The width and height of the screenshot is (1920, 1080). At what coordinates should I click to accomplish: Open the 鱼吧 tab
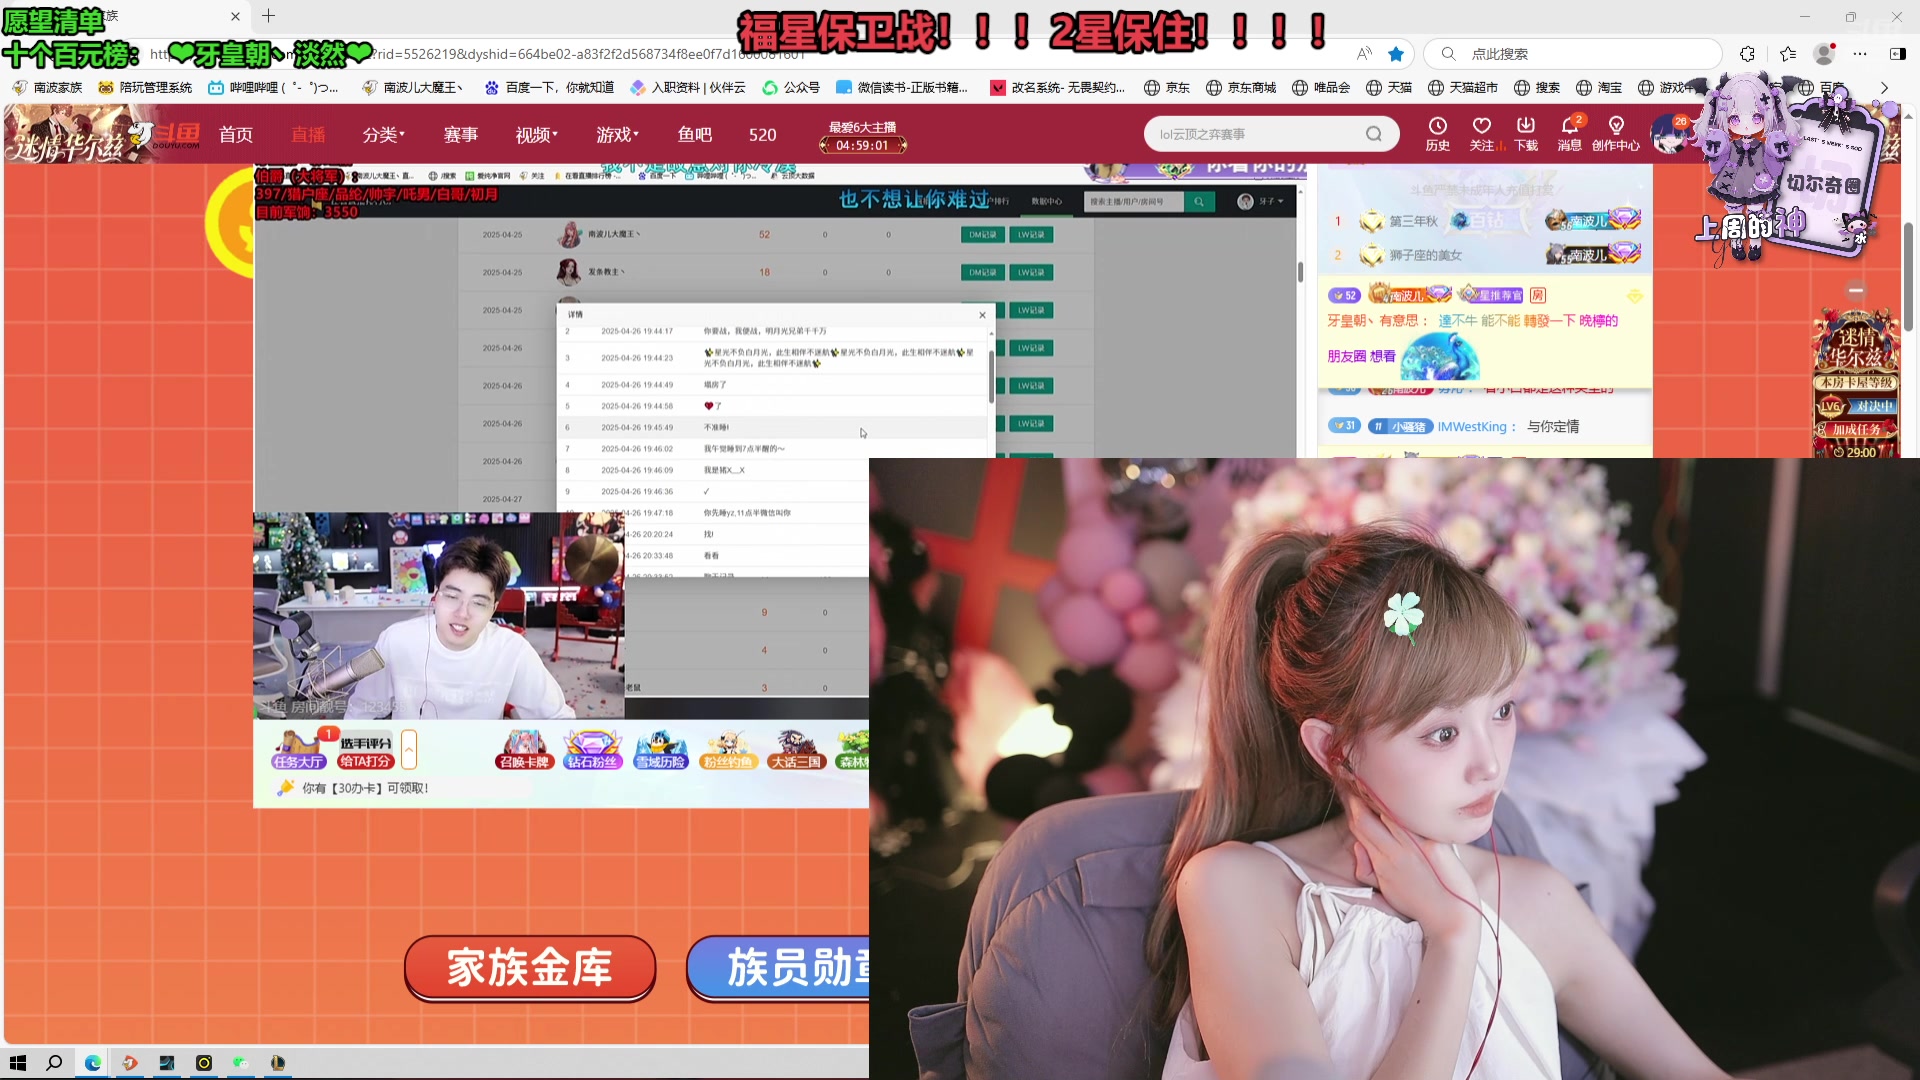click(x=694, y=134)
